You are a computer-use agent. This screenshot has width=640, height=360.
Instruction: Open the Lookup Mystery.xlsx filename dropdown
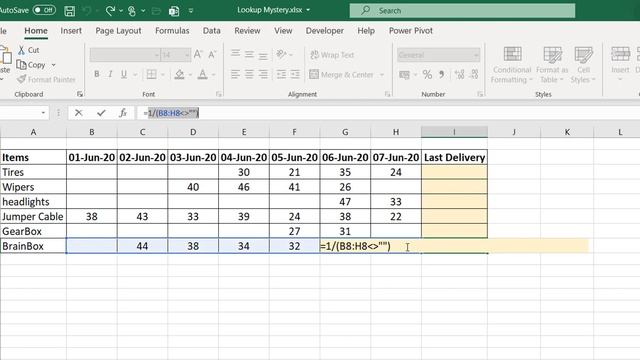coord(308,10)
